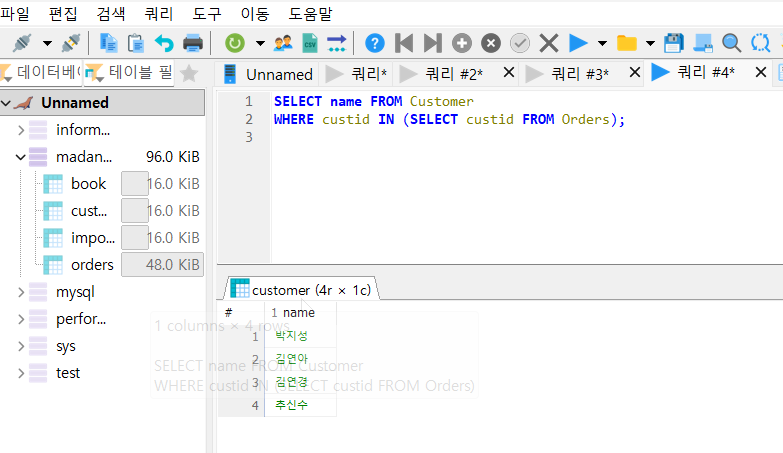Expand the sys database node
Viewport: 783px width, 453px height.
point(20,346)
